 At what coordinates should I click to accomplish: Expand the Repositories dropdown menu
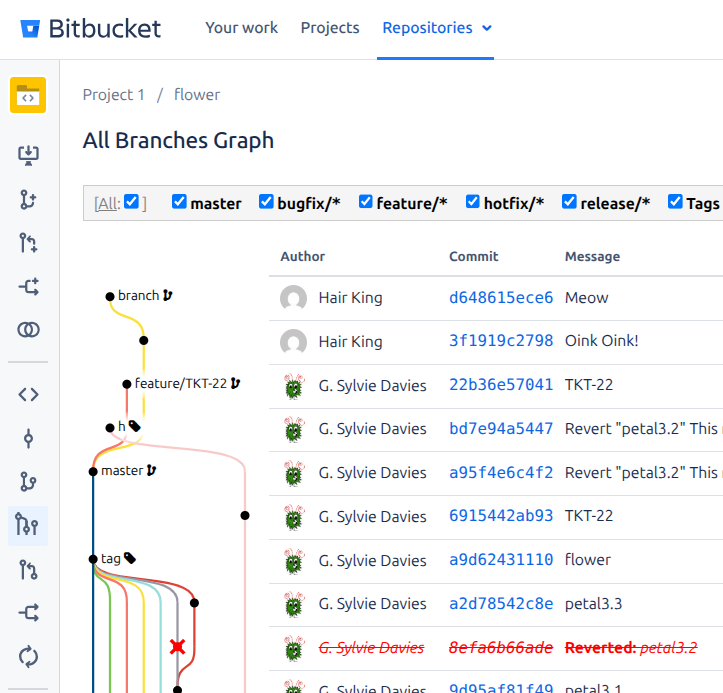(437, 28)
